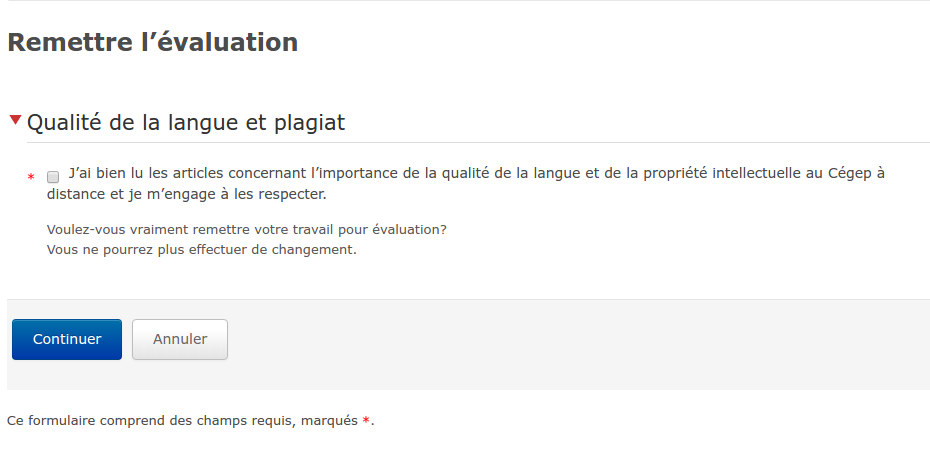Click the red asterisk in the footer note

tap(366, 422)
